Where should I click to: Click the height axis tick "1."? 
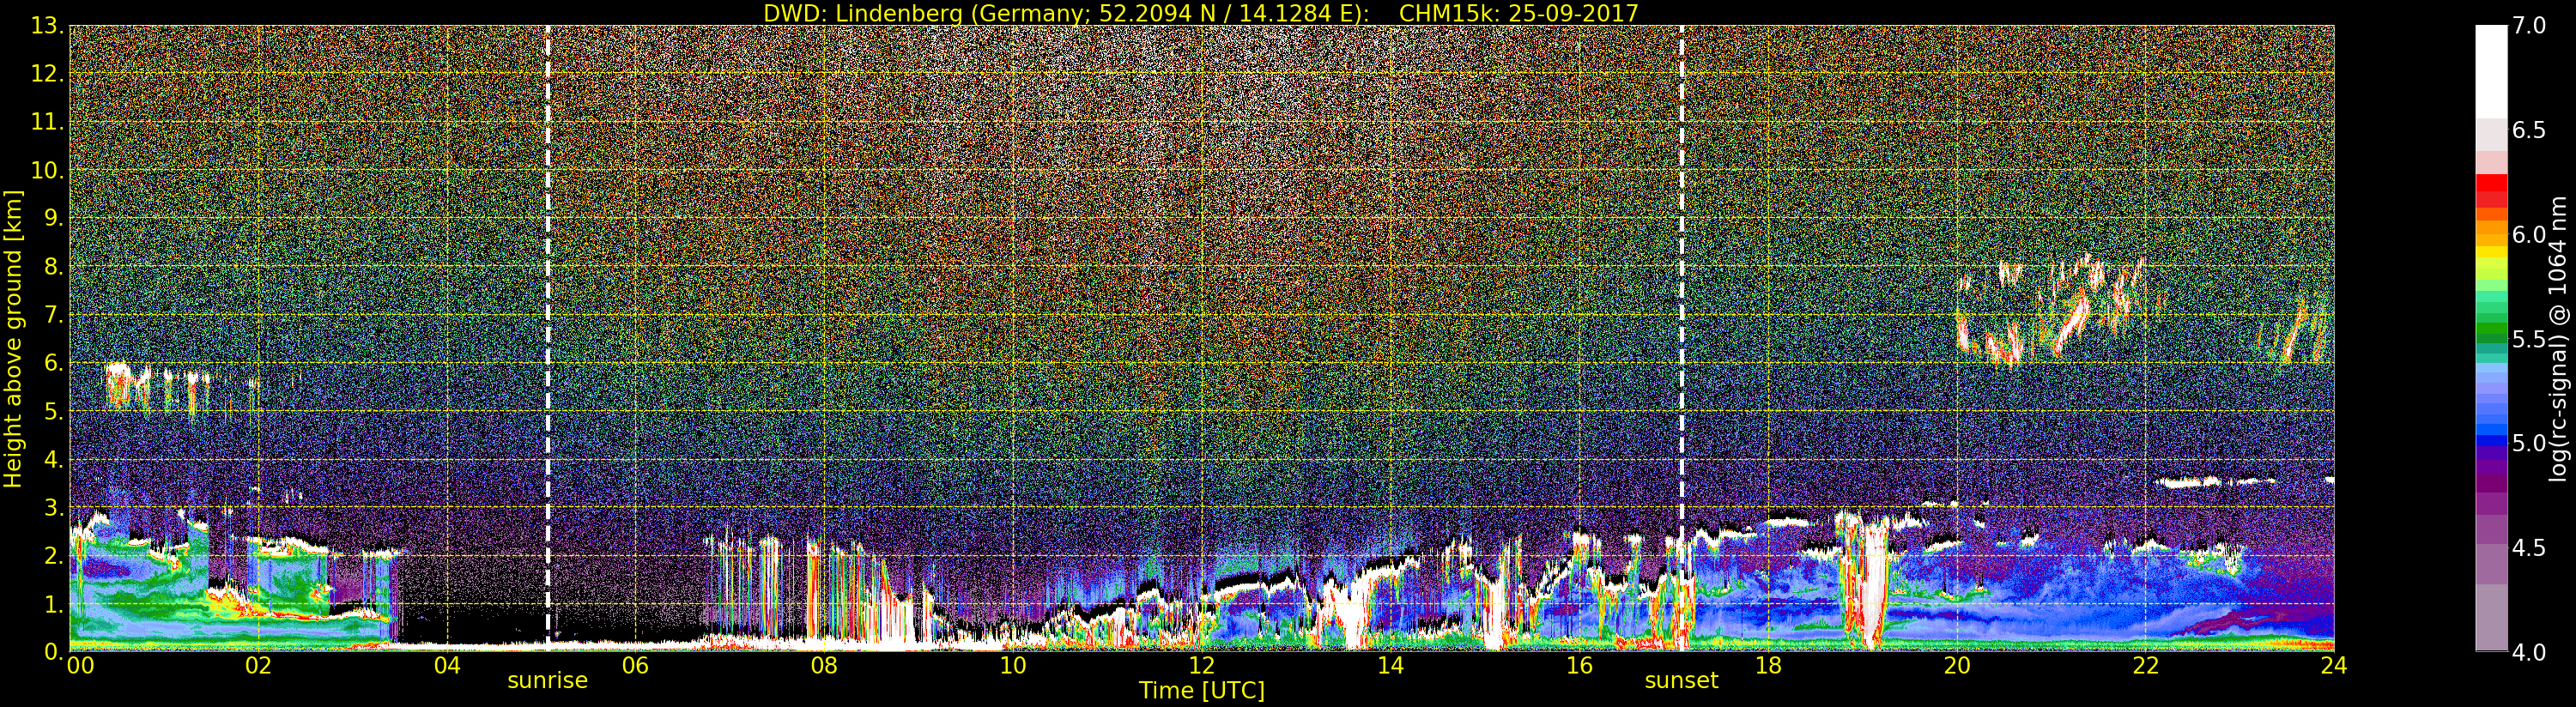55,605
